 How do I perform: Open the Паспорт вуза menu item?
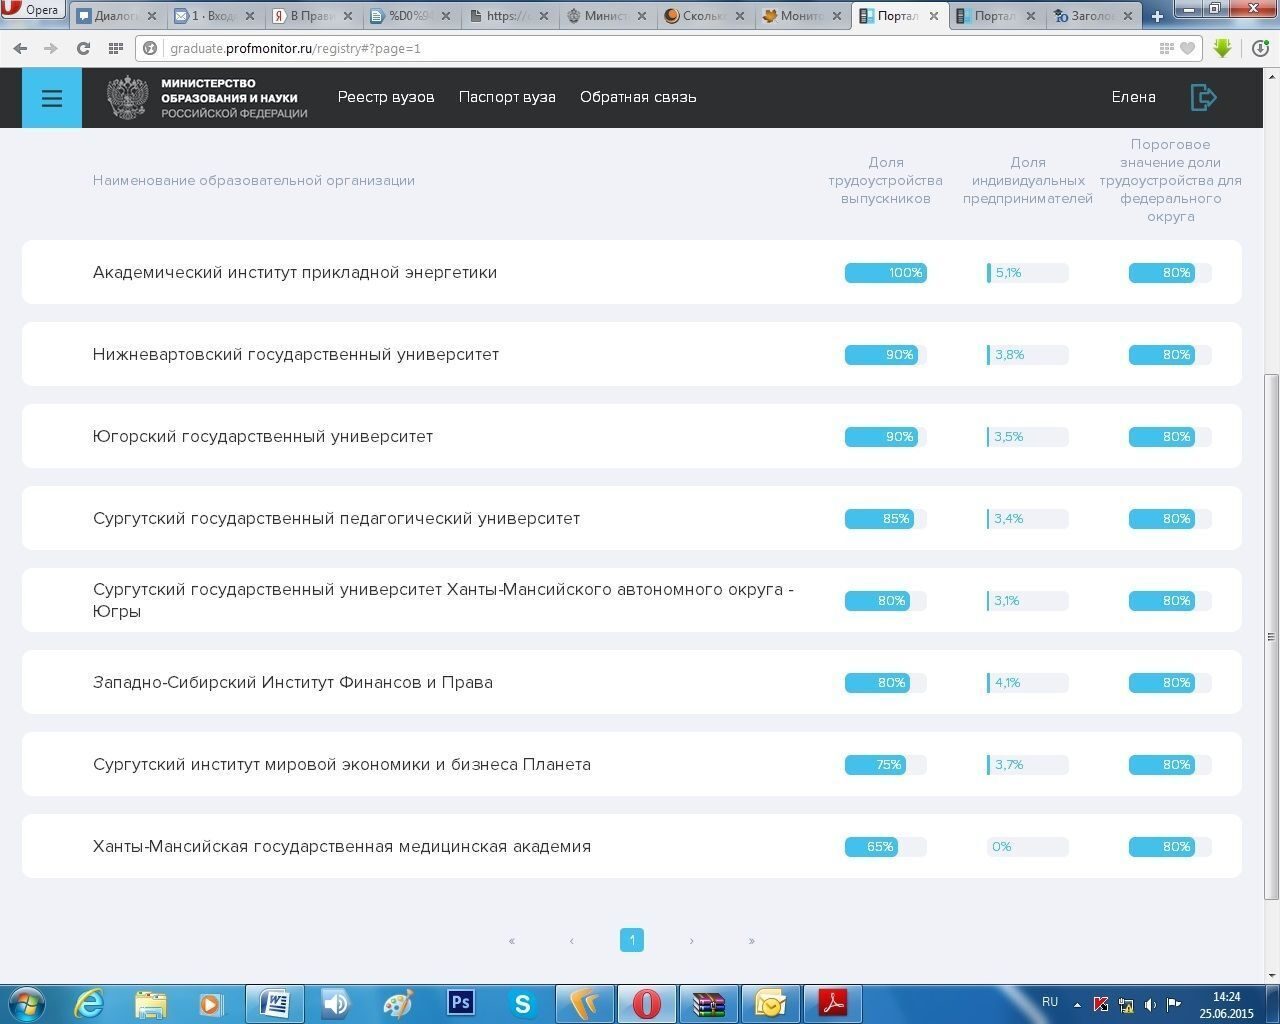point(507,97)
